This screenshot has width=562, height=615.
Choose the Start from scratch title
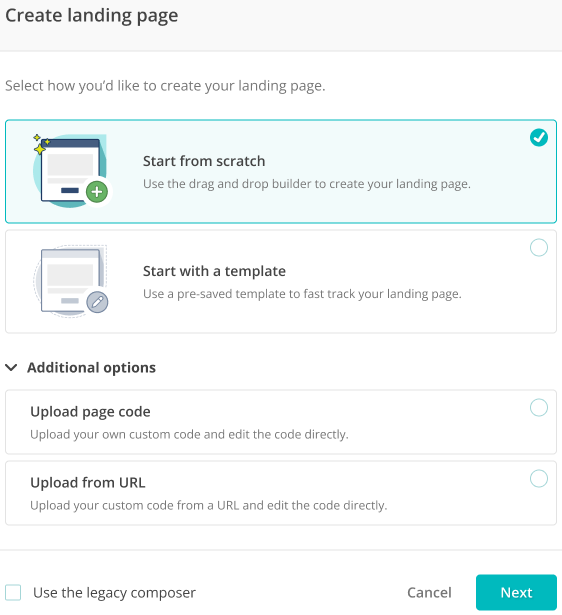coord(204,161)
